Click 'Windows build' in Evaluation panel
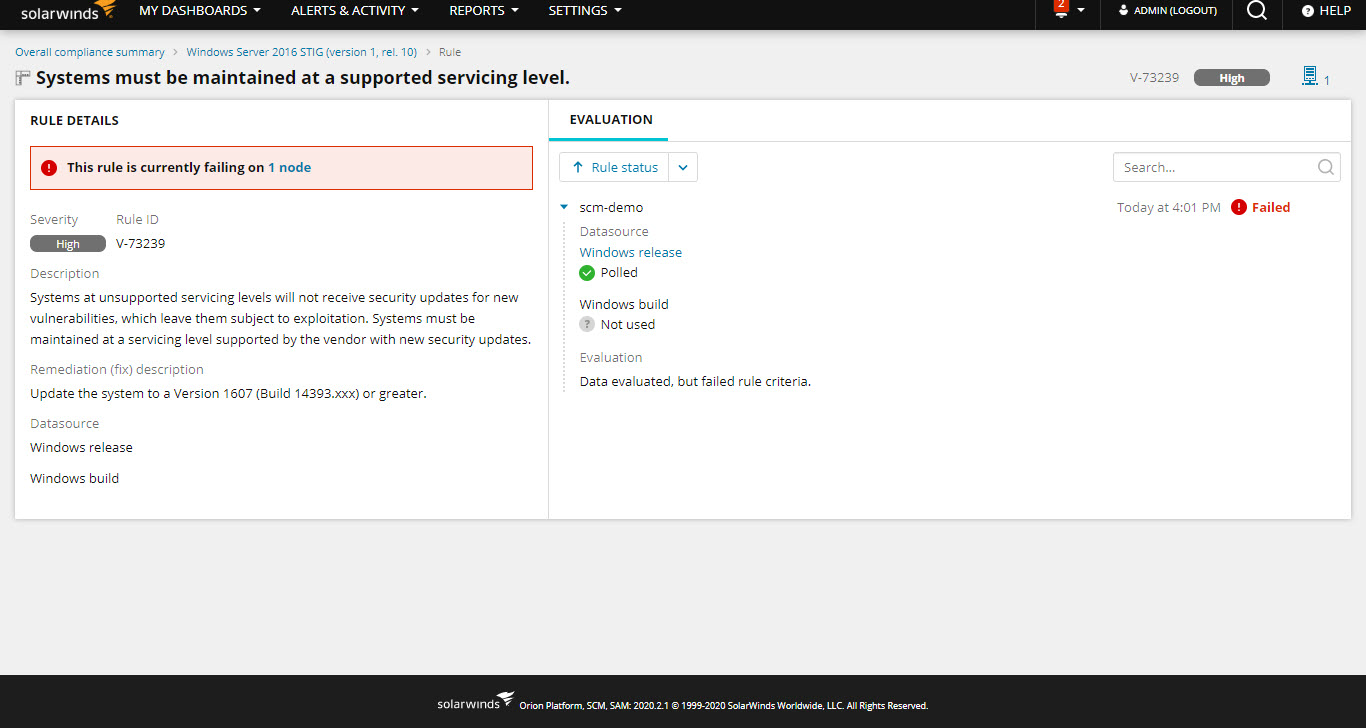 pyautogui.click(x=624, y=305)
